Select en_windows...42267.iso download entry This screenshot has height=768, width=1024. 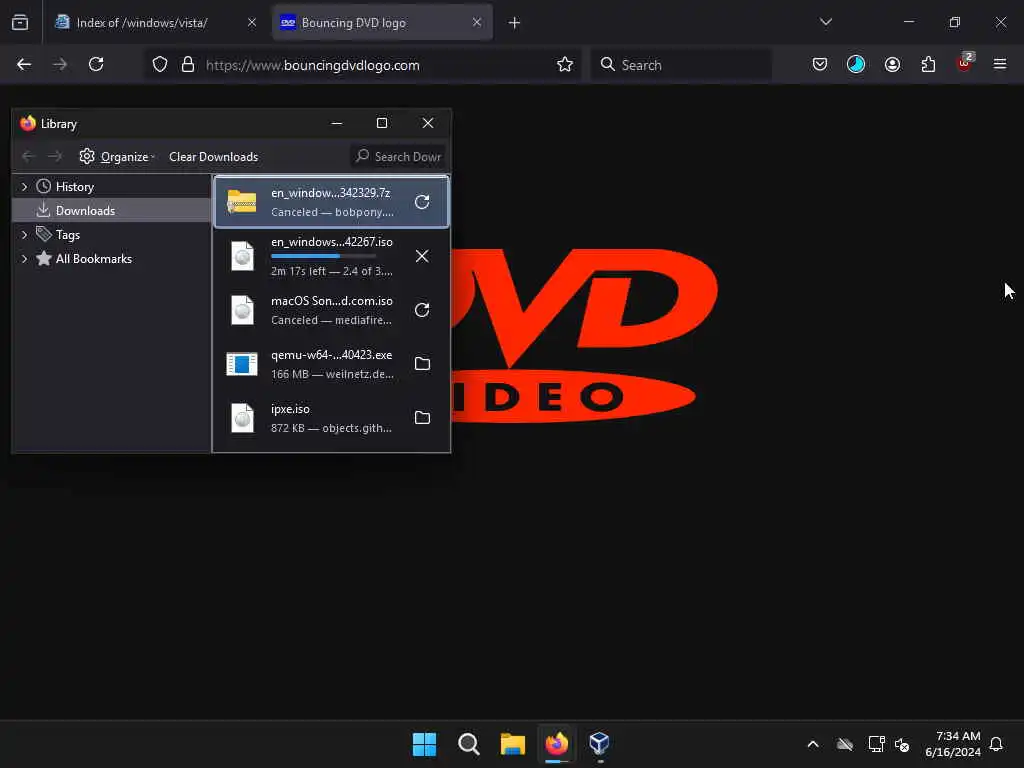(331, 256)
